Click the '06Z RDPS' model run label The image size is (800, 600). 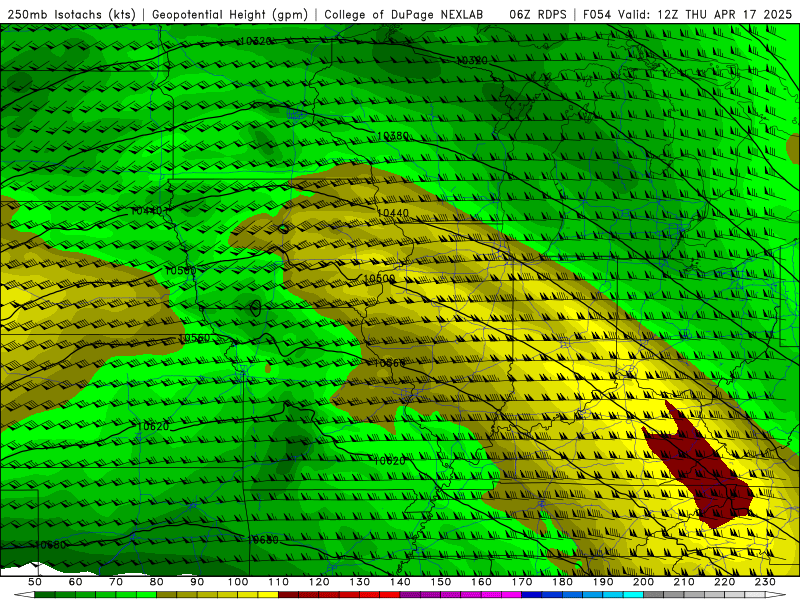(538, 14)
